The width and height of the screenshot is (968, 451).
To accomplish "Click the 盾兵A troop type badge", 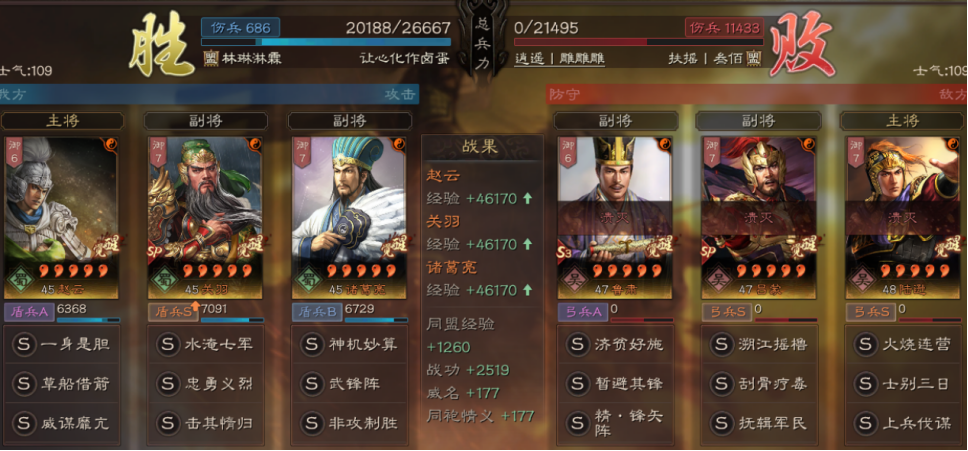I will pos(30,312).
